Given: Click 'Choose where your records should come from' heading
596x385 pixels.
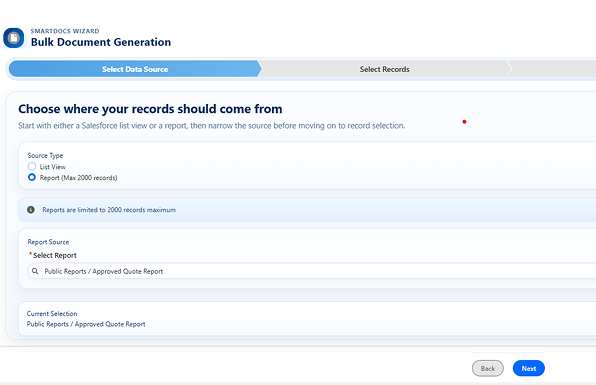Looking at the screenshot, I should (150, 109).
